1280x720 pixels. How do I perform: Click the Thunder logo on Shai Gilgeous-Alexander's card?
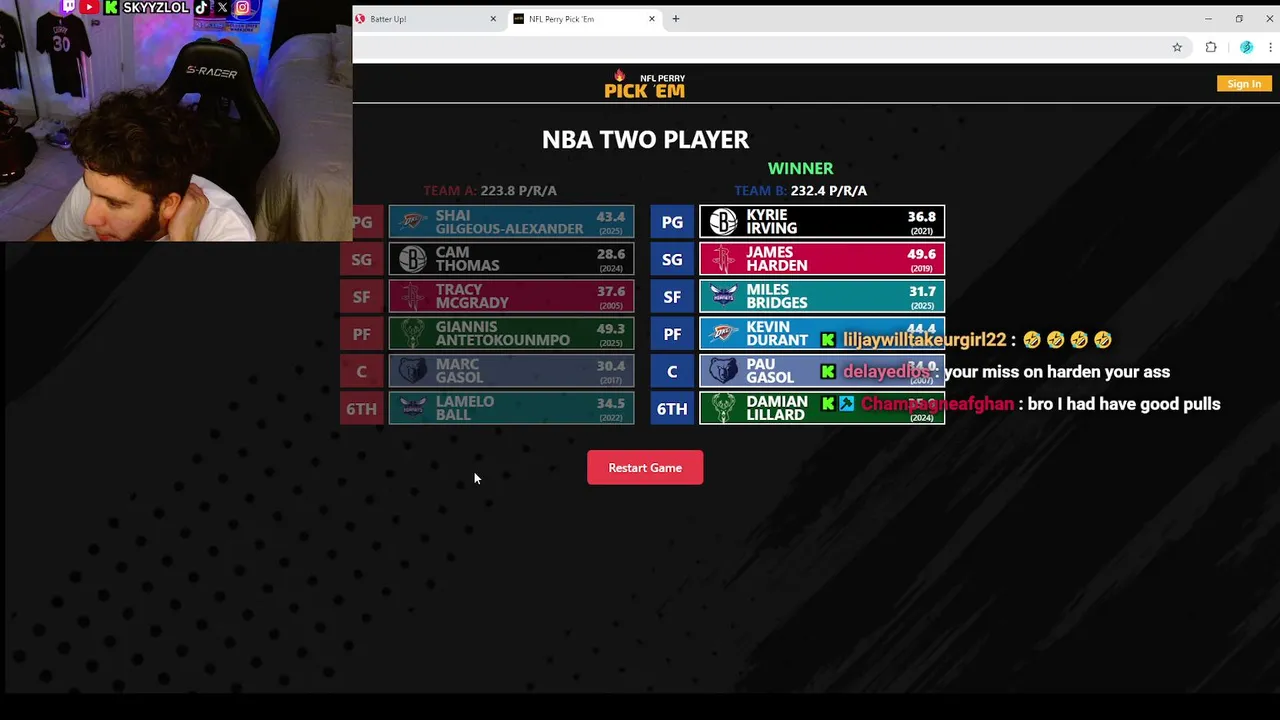[x=412, y=222]
